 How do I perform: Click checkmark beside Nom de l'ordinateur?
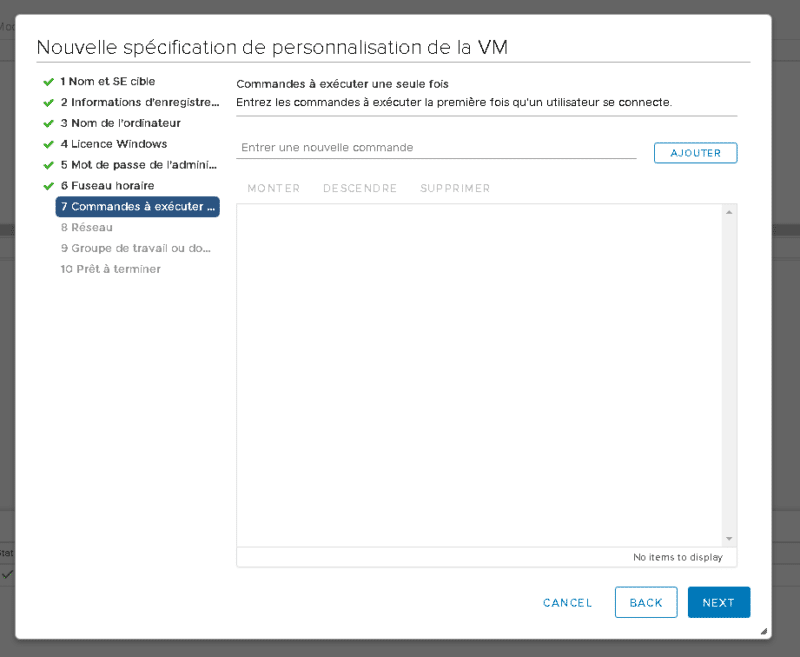(x=48, y=124)
